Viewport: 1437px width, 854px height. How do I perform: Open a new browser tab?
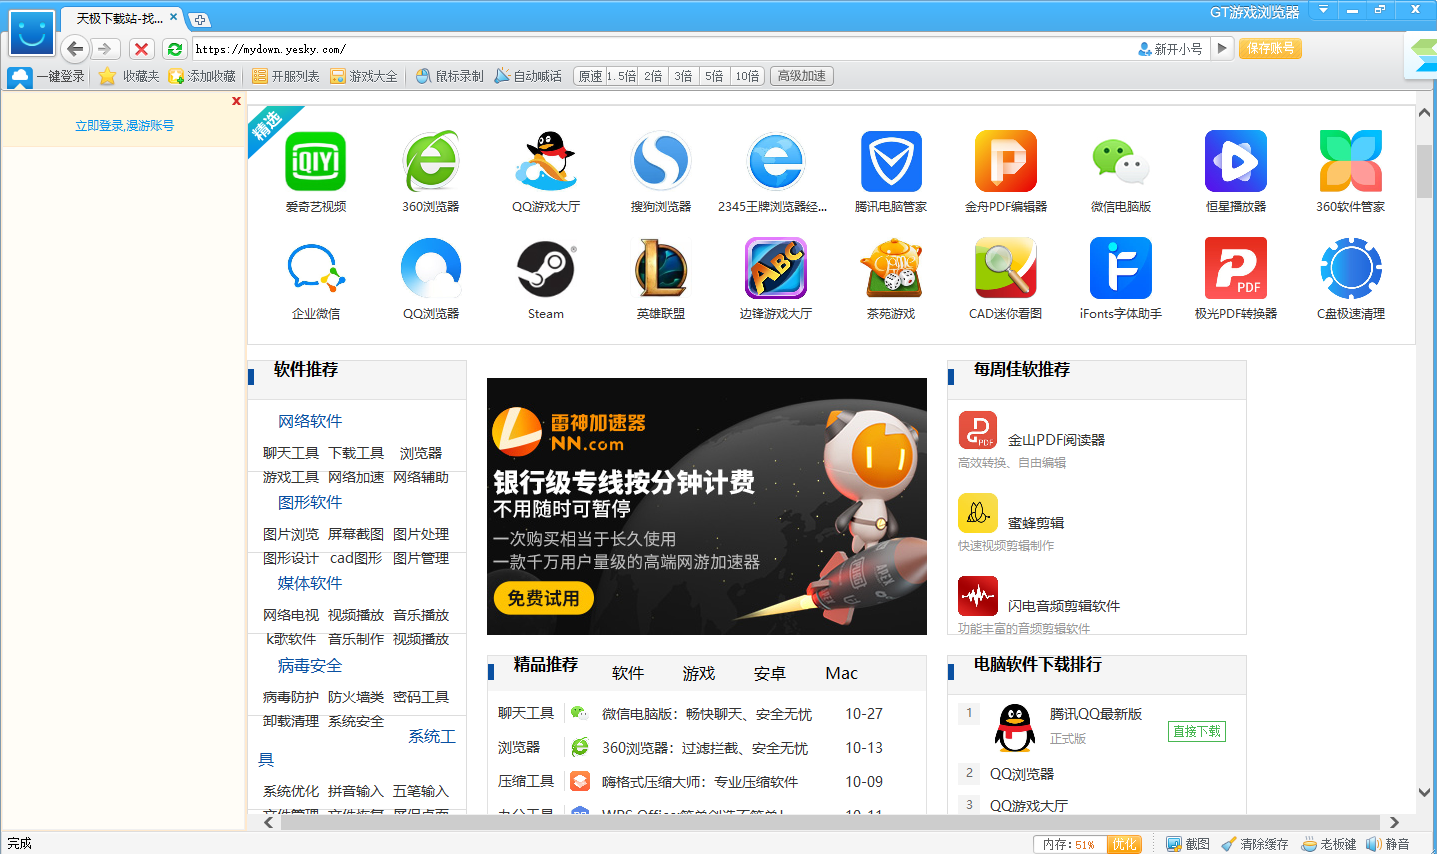point(199,20)
